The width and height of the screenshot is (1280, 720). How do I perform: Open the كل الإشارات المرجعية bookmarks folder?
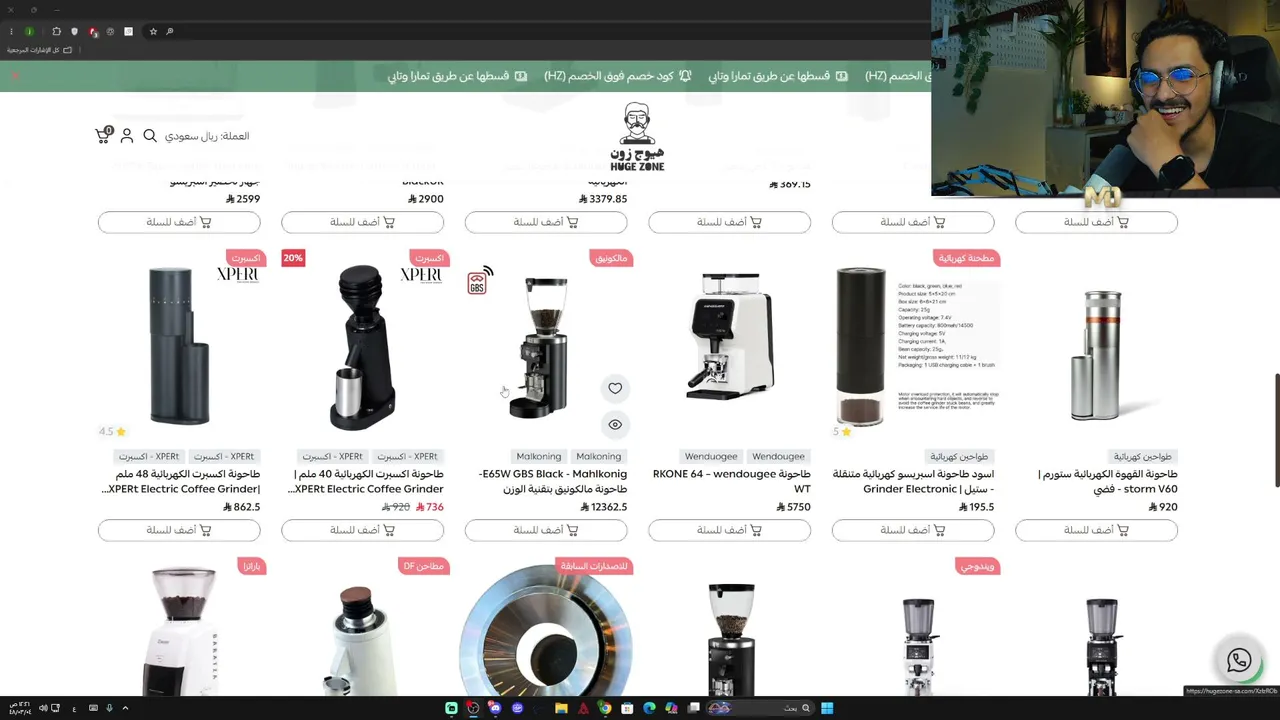click(40, 50)
